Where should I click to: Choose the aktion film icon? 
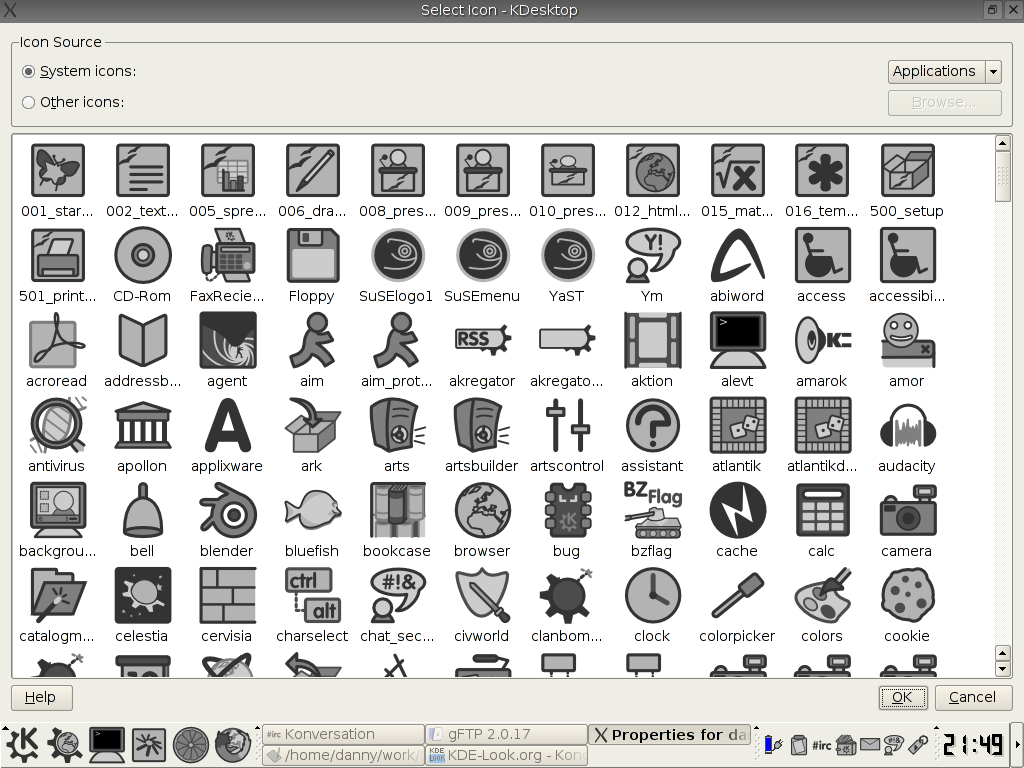652,341
